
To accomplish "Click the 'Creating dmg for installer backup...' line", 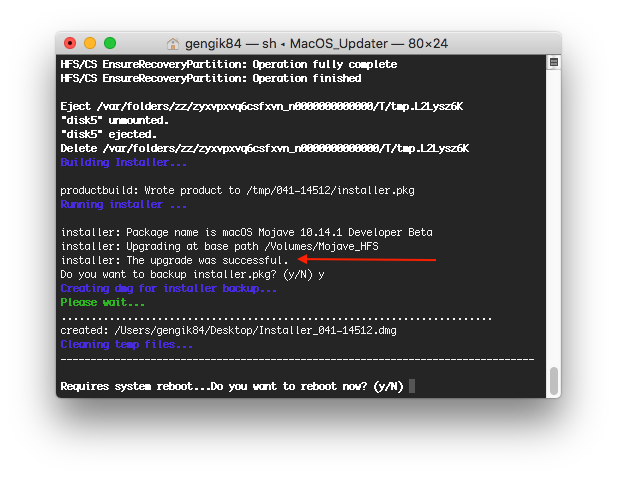I will (x=168, y=288).
